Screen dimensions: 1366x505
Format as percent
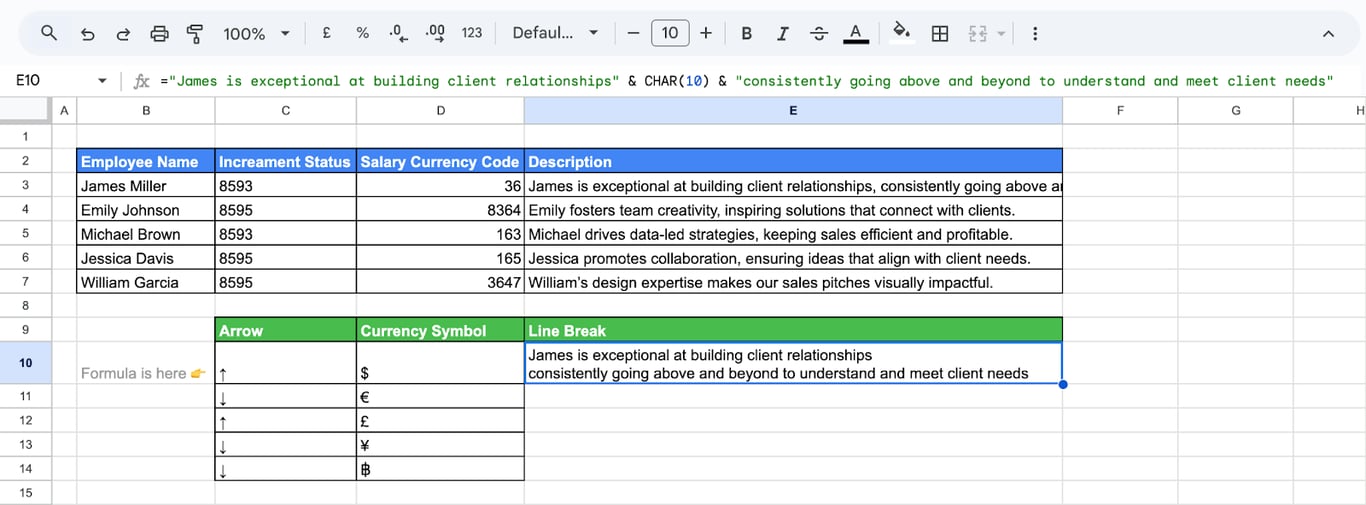pyautogui.click(x=362, y=33)
